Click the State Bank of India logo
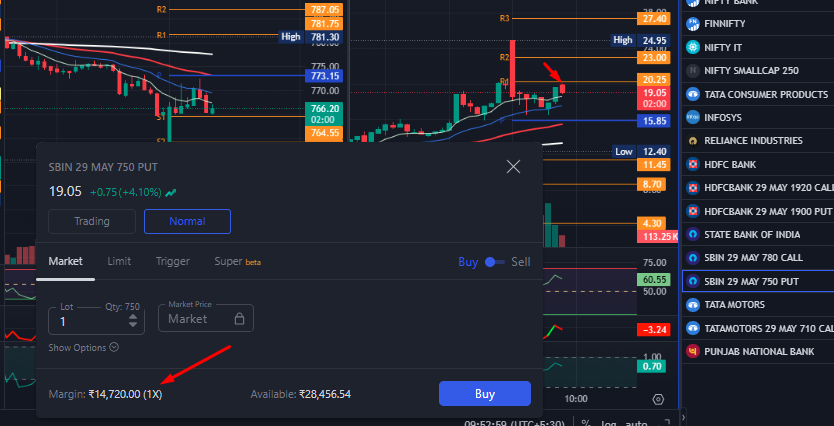The height and width of the screenshot is (426, 834). point(693,235)
